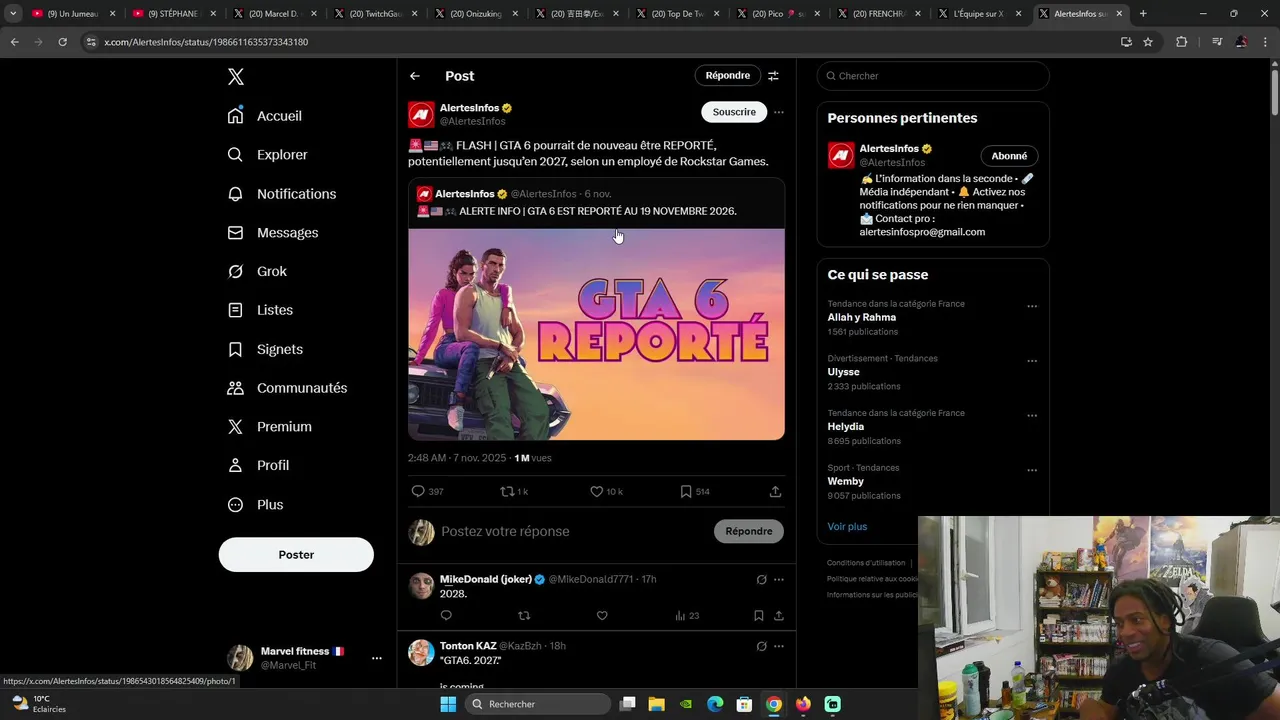
Task: Bookmark MikeDonald's comment
Action: pyautogui.click(x=759, y=616)
